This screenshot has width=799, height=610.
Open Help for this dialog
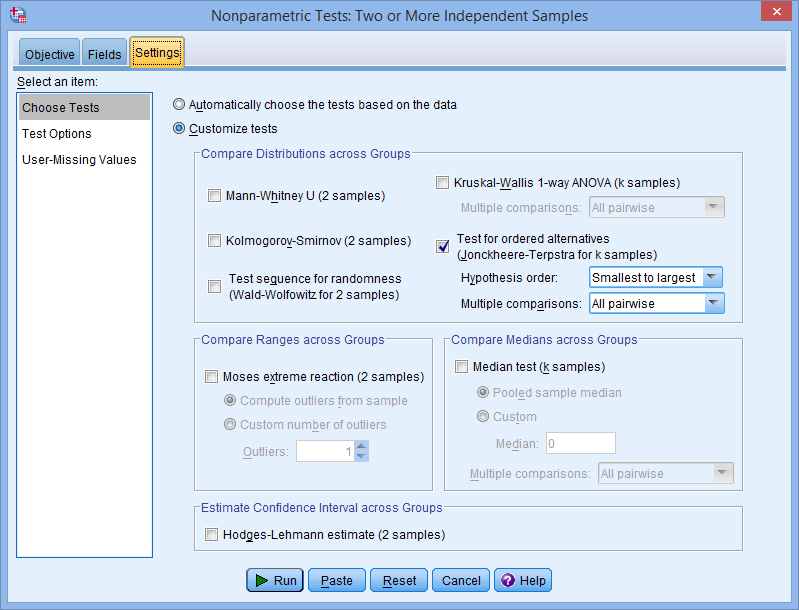523,580
